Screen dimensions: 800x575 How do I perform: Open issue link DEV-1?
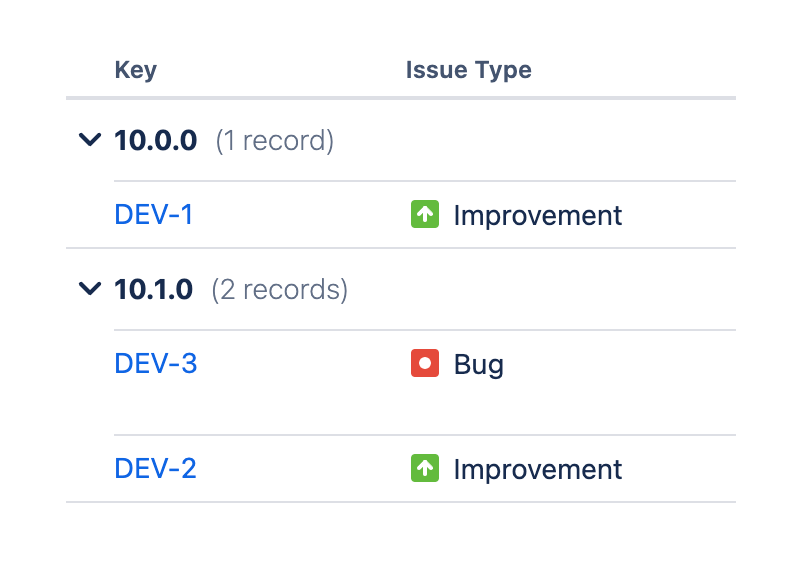pos(154,214)
